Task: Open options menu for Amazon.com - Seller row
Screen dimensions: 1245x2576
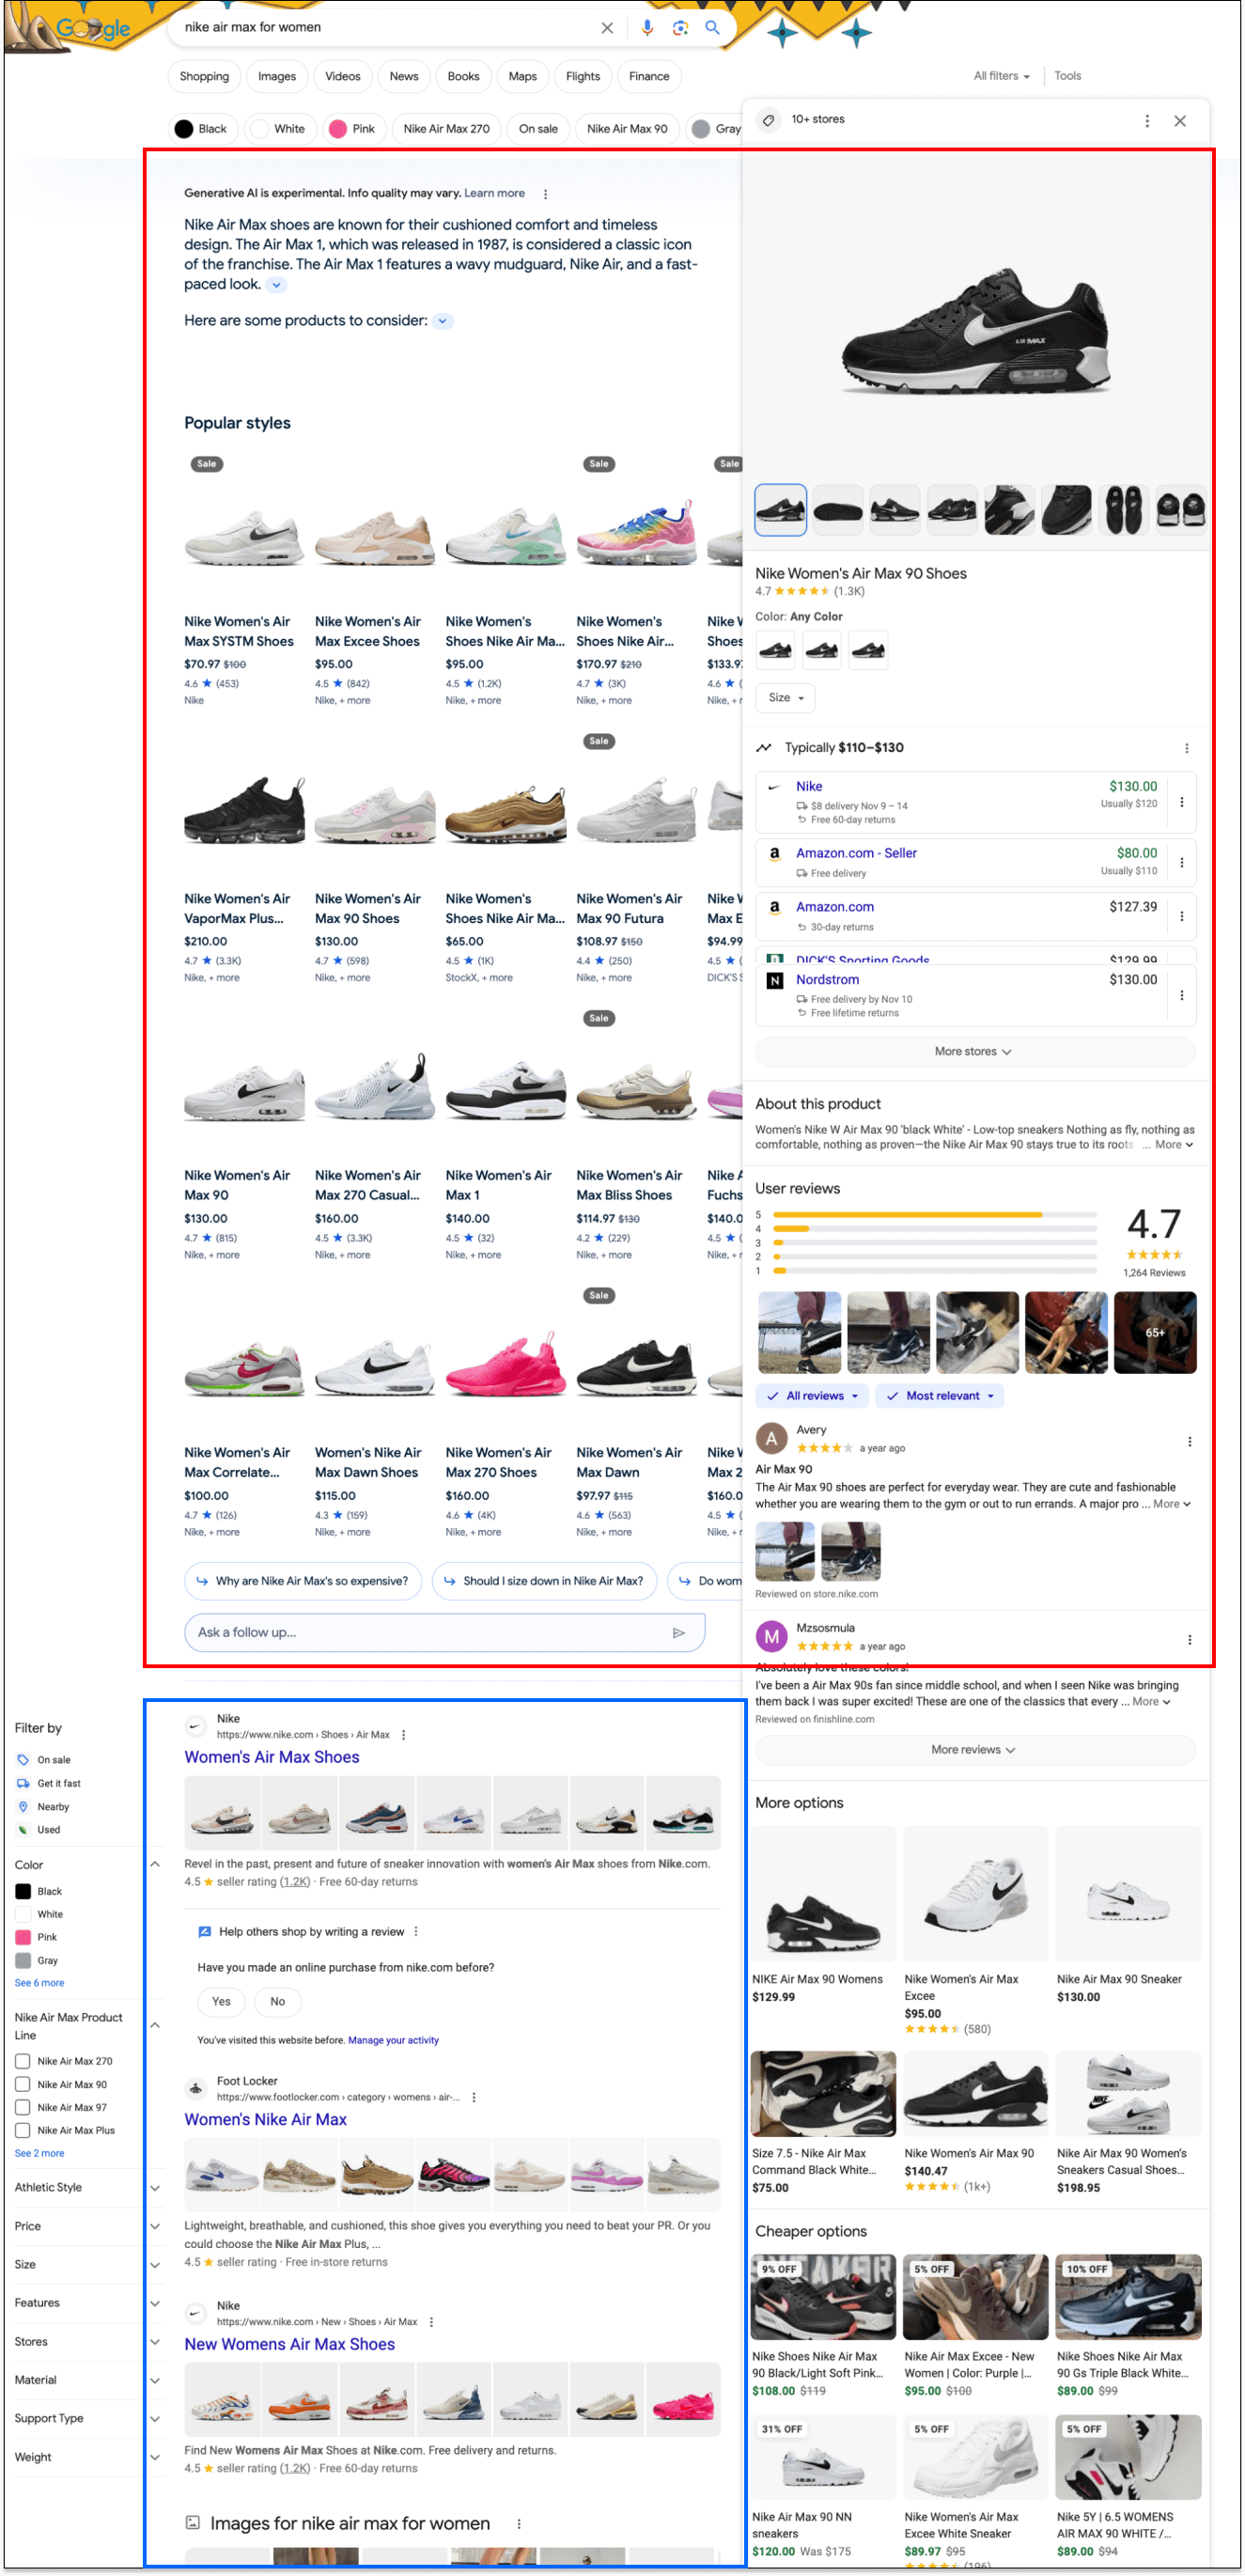Action: coord(1182,862)
